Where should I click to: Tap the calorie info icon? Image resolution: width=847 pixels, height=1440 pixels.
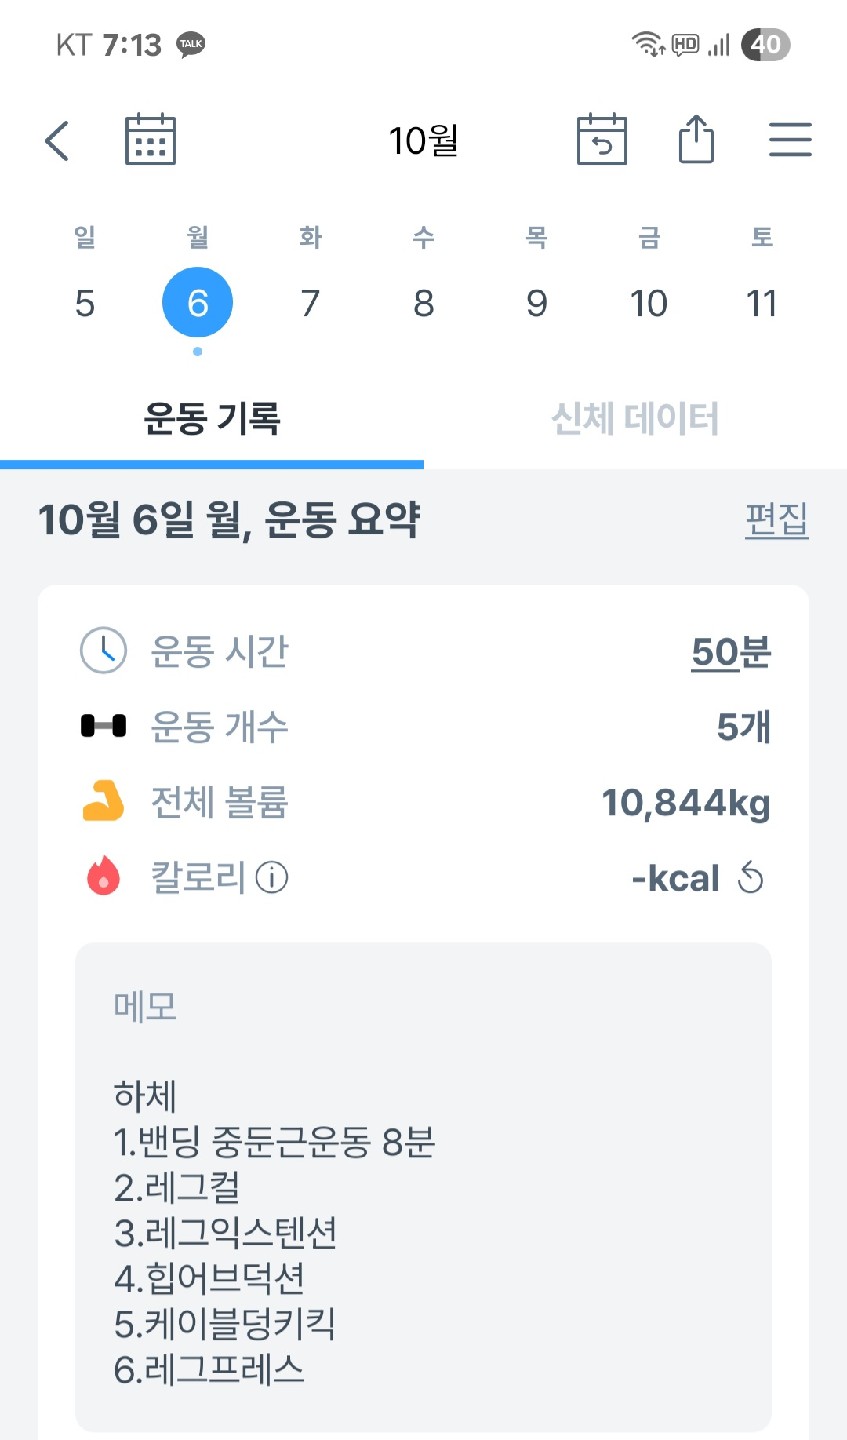[x=272, y=878]
